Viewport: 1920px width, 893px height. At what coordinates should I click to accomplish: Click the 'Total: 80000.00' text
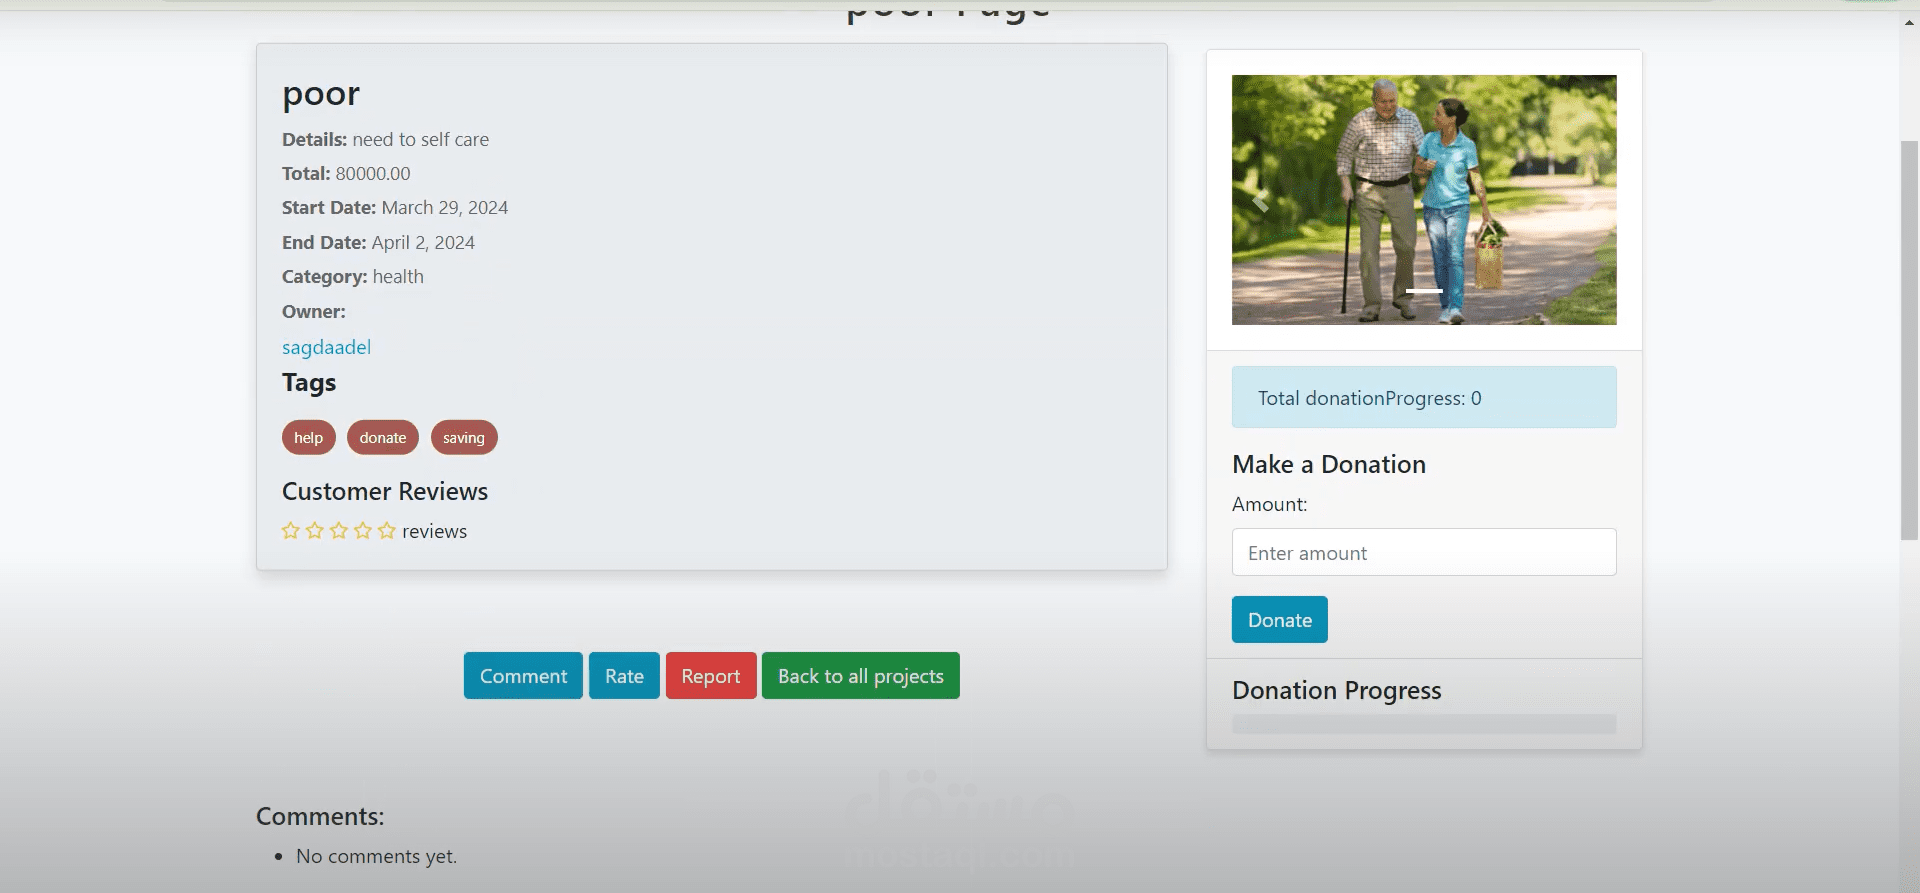pyautogui.click(x=346, y=173)
